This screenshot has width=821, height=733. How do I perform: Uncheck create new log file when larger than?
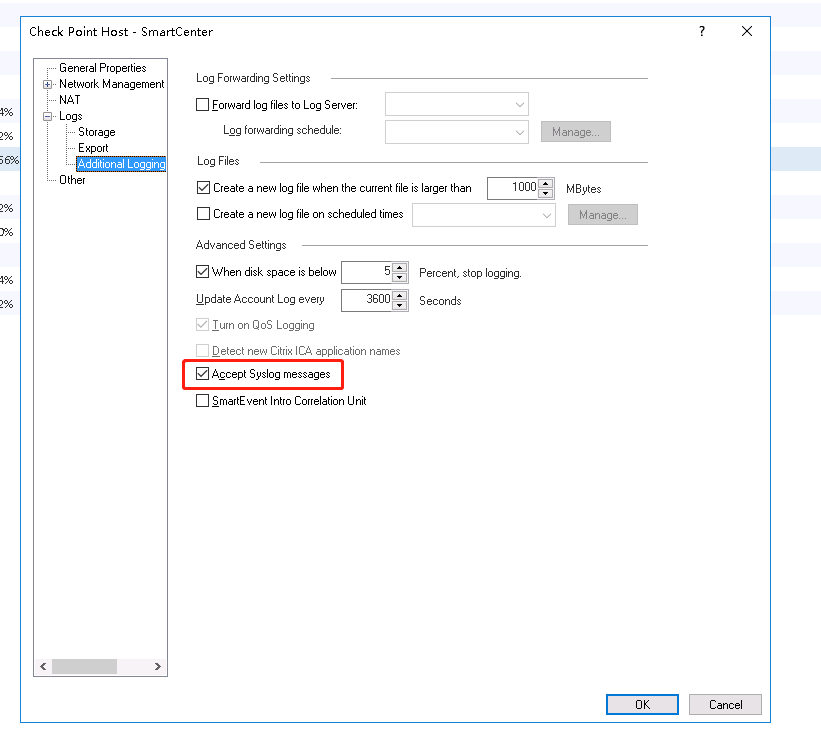[x=203, y=187]
